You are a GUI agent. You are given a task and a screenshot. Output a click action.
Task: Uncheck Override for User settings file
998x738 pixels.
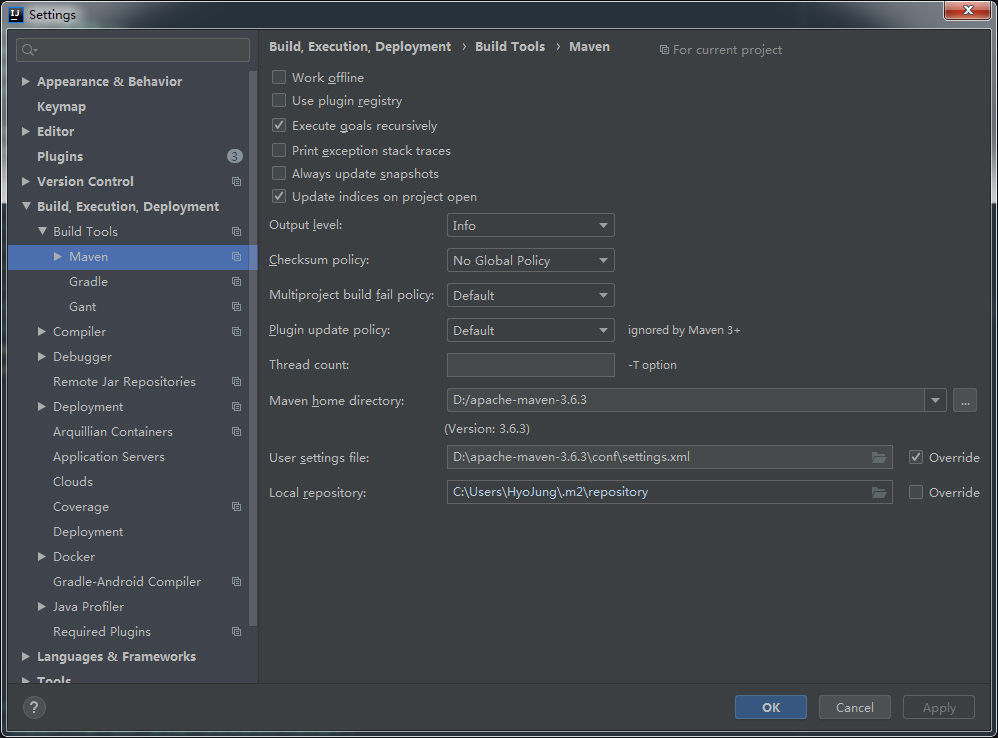pyautogui.click(x=916, y=457)
